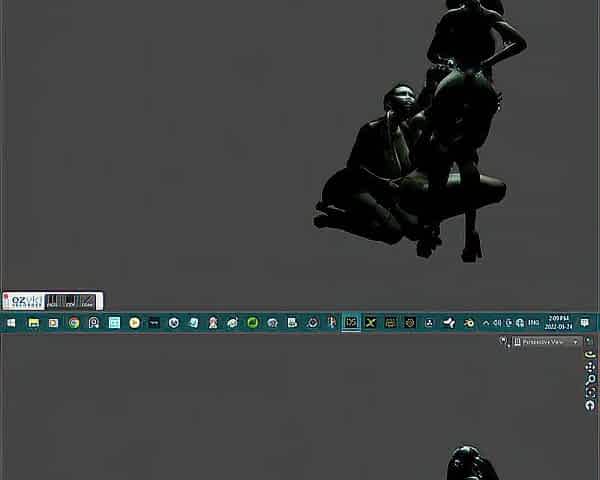The width and height of the screenshot is (600, 480).
Task: Launch Google Chrome from the taskbar
Action: pos(74,323)
